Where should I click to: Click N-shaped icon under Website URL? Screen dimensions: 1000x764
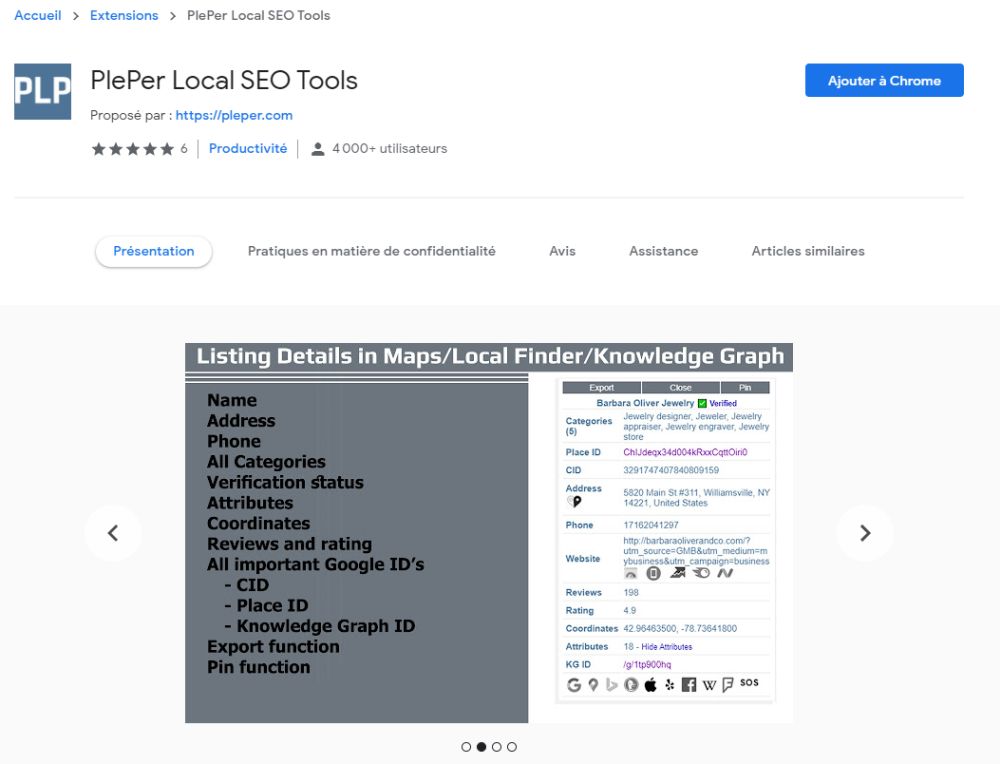point(725,573)
